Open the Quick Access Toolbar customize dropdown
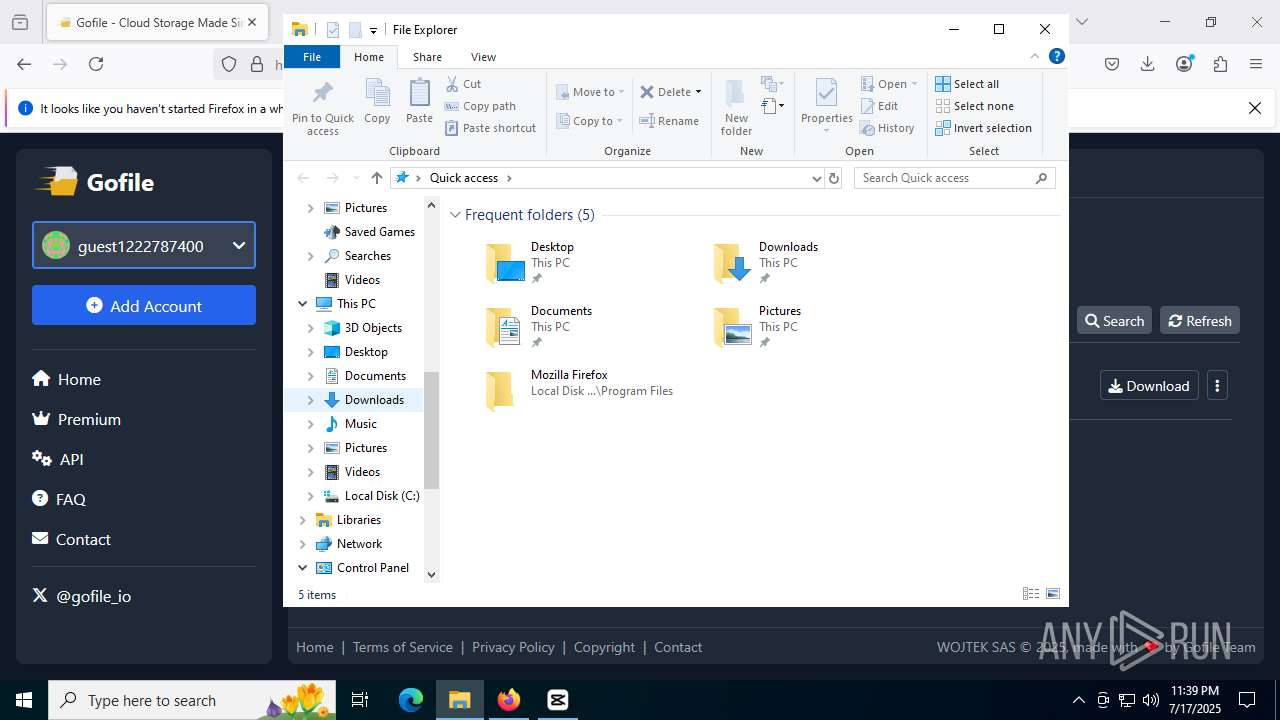This screenshot has width=1280, height=720. [373, 30]
